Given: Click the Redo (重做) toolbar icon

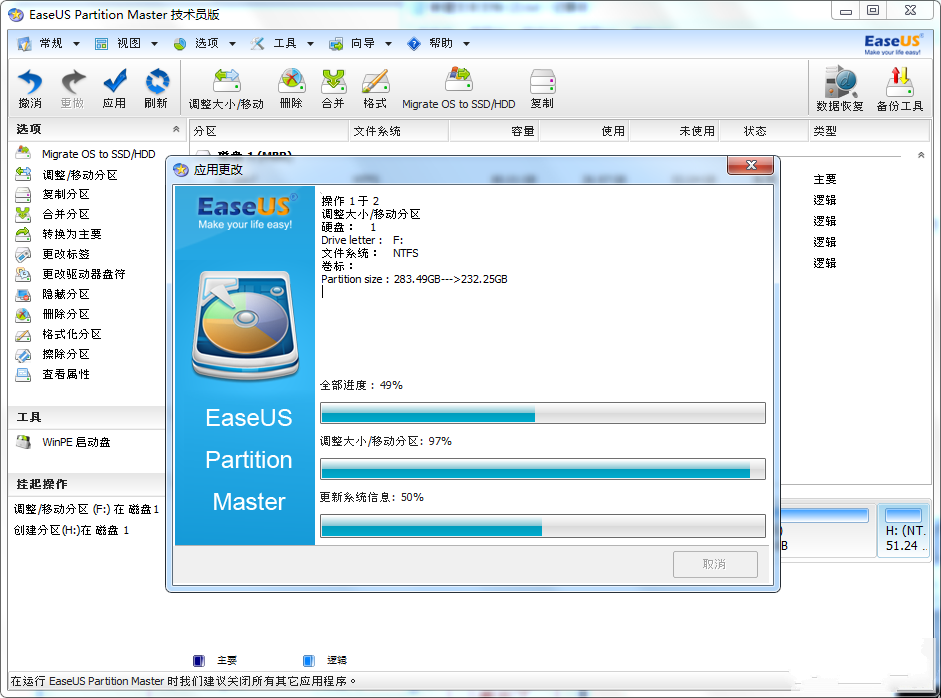Looking at the screenshot, I should pyautogui.click(x=73, y=88).
